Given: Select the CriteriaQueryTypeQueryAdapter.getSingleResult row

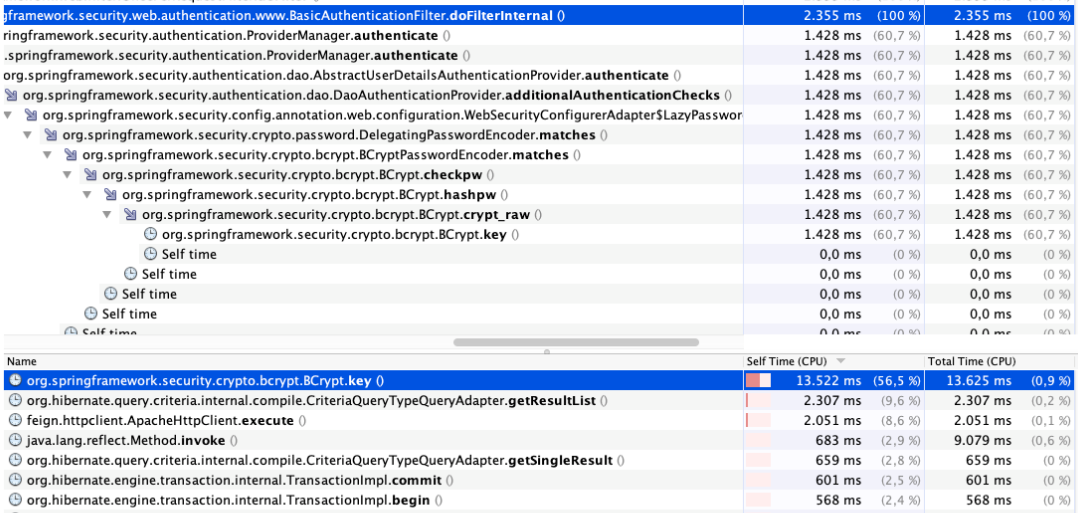Looking at the screenshot, I should tap(539, 460).
